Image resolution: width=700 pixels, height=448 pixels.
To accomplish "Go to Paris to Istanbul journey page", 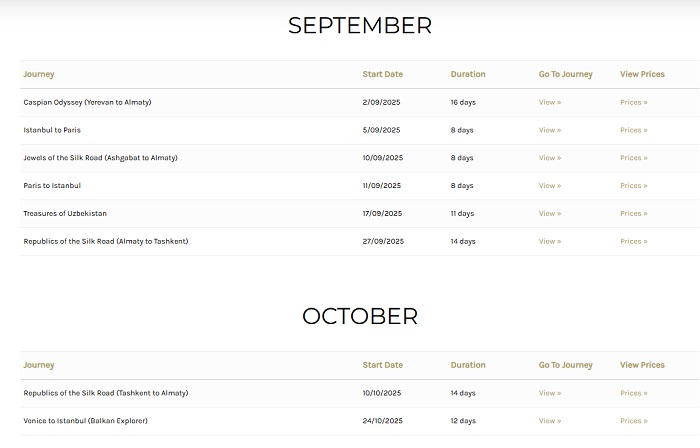I will (x=550, y=186).
